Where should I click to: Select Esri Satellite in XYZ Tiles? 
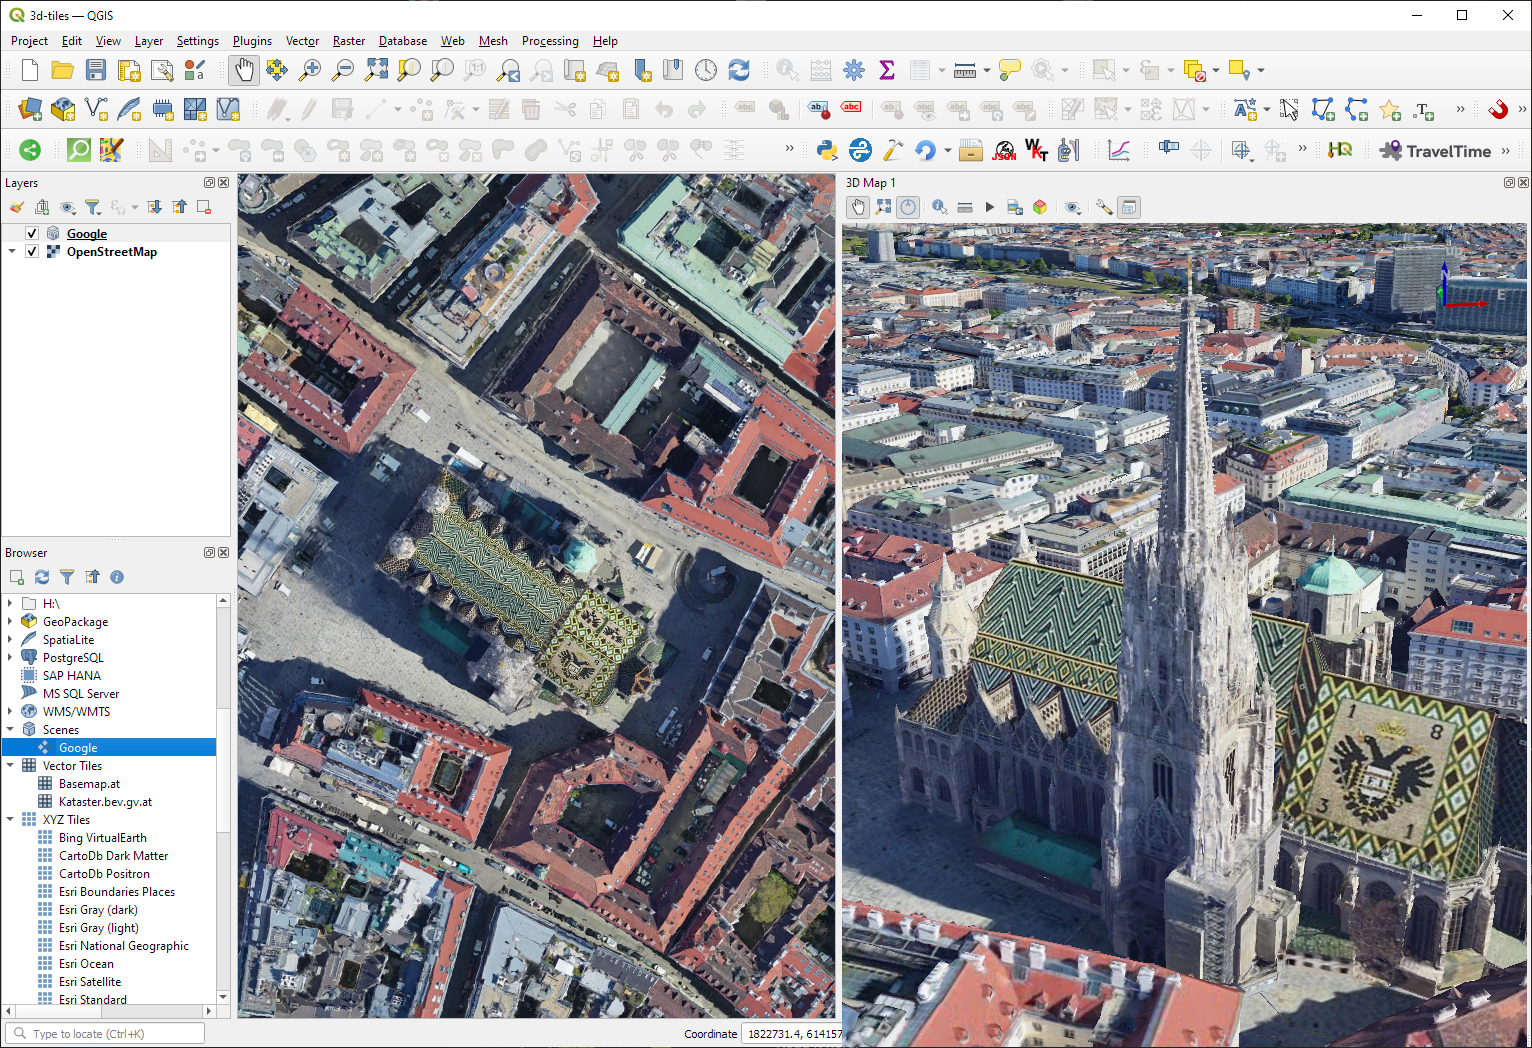[90, 981]
